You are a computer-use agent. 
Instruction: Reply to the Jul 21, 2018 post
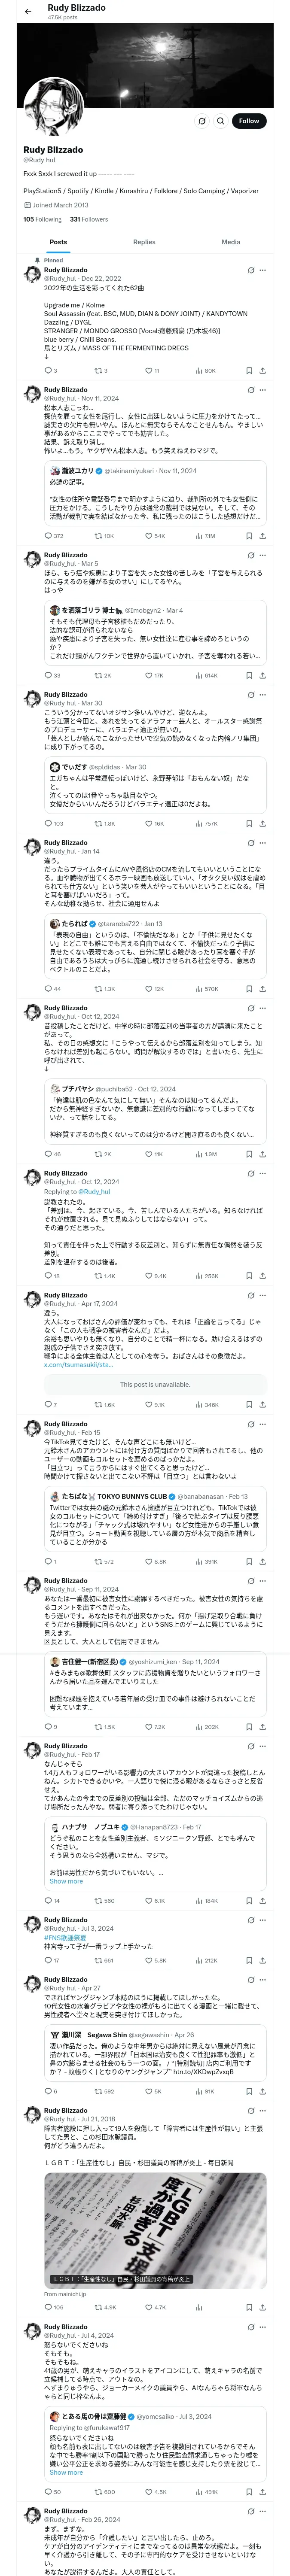(47, 2307)
